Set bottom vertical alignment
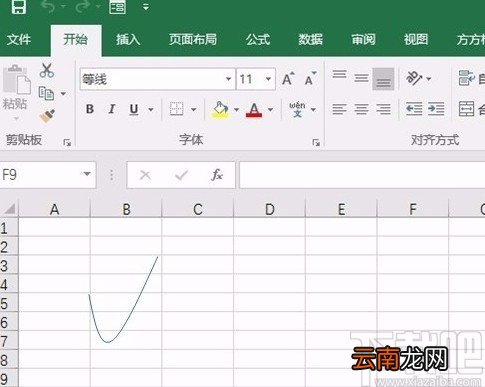485x387 pixels. click(x=383, y=79)
